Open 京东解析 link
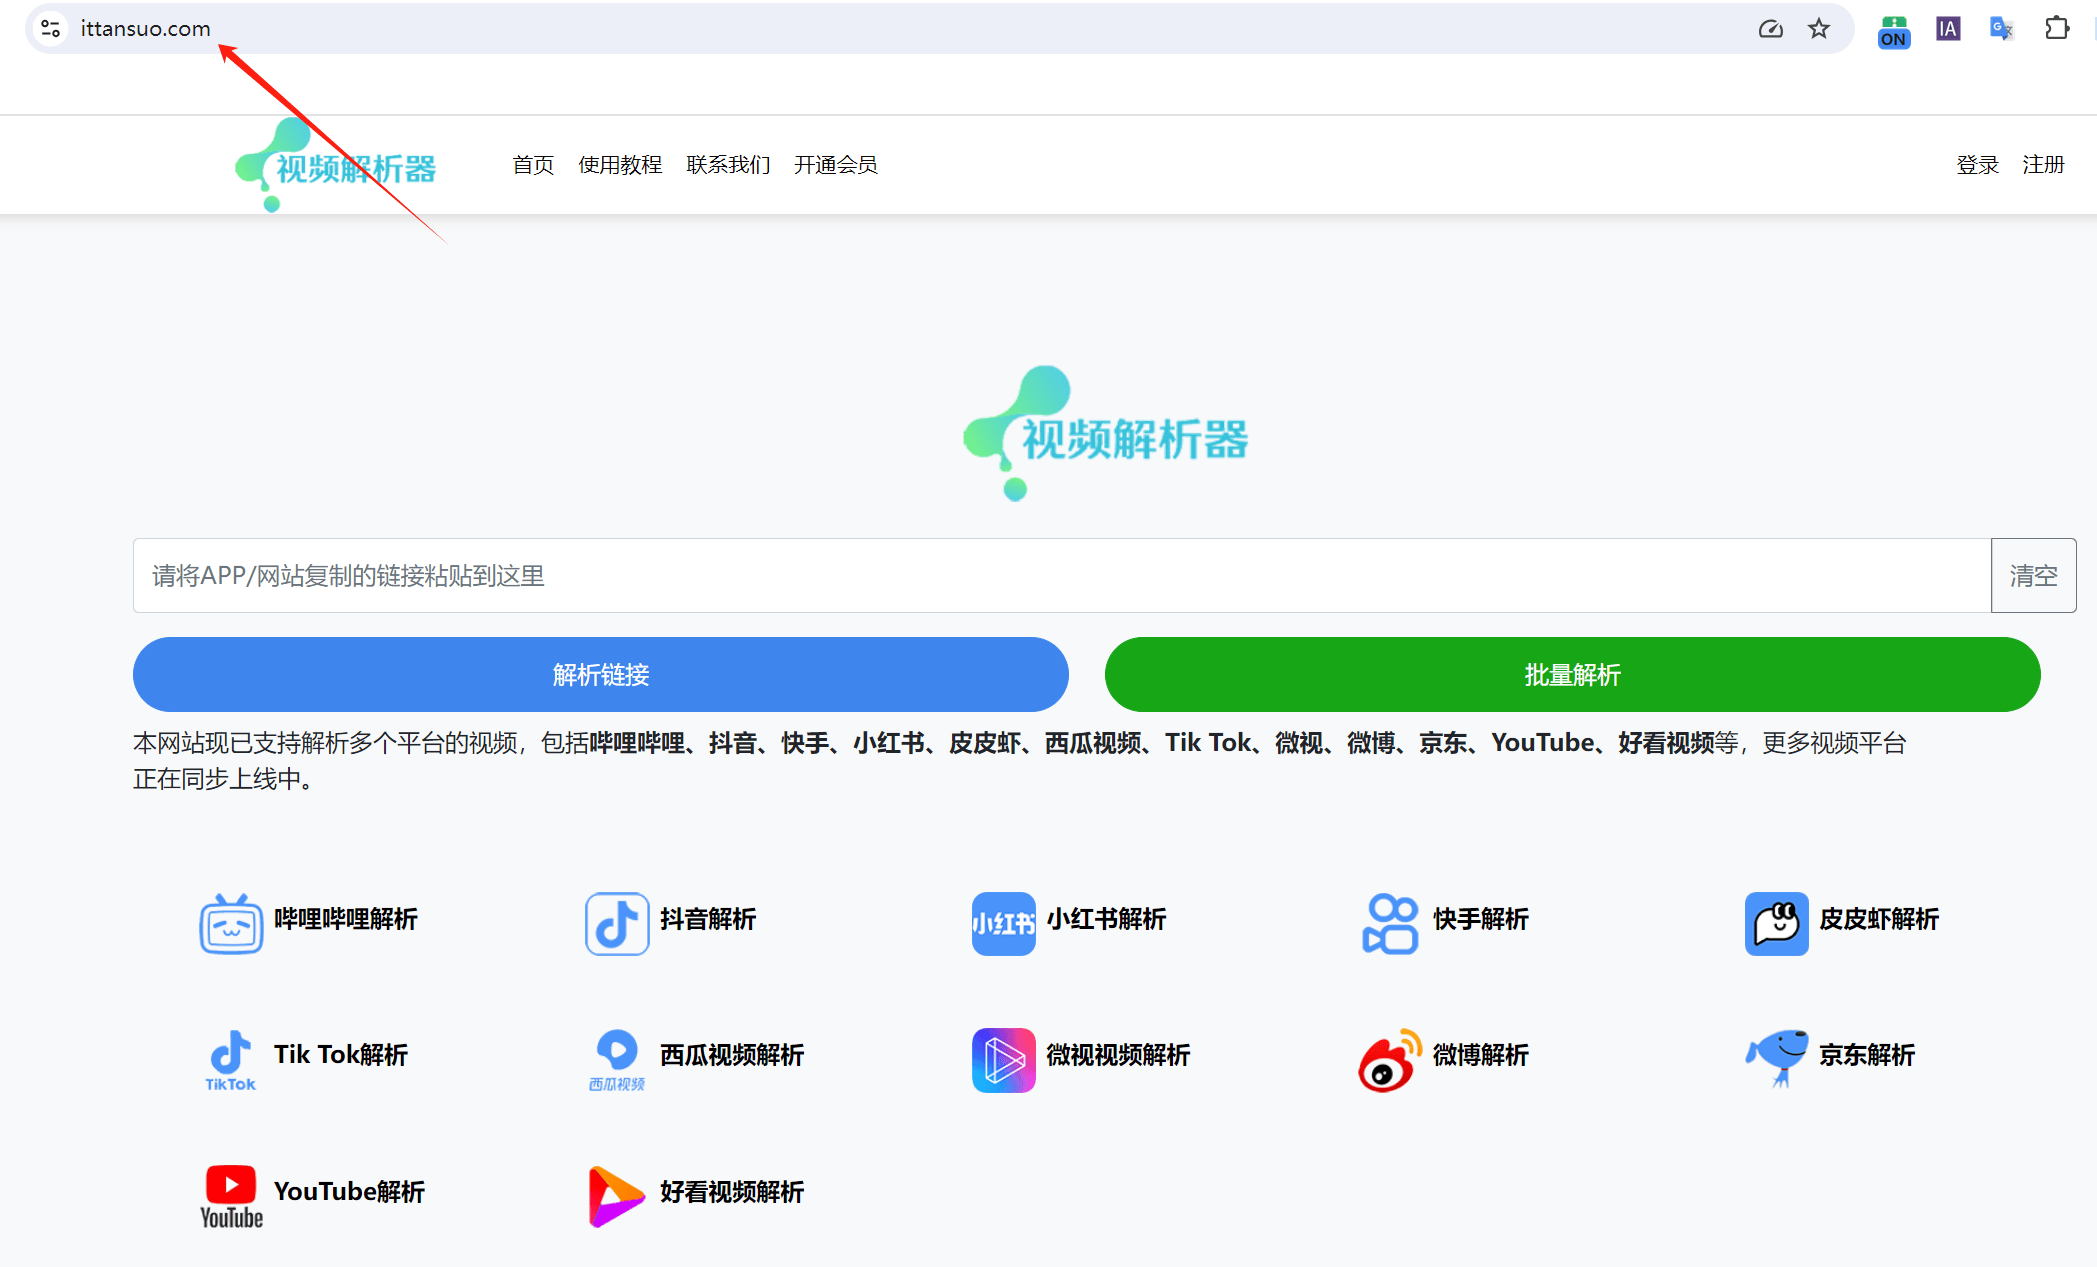2097x1267 pixels. click(1867, 1055)
